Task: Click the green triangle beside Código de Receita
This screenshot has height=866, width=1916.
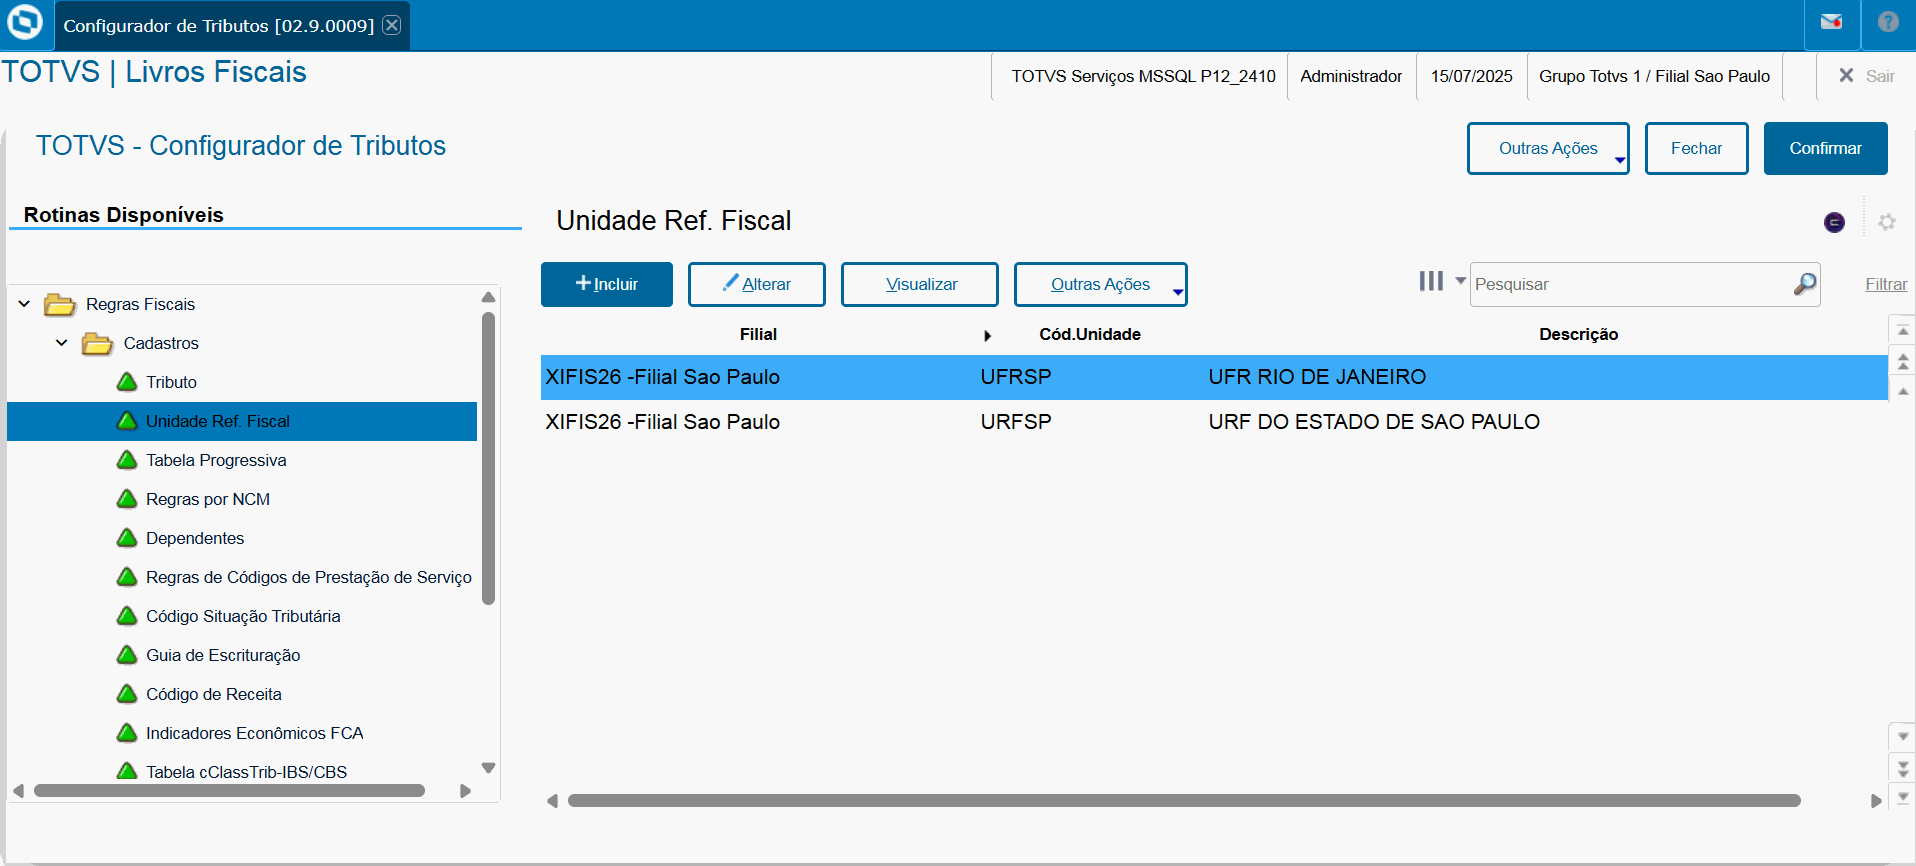Action: pos(127,694)
